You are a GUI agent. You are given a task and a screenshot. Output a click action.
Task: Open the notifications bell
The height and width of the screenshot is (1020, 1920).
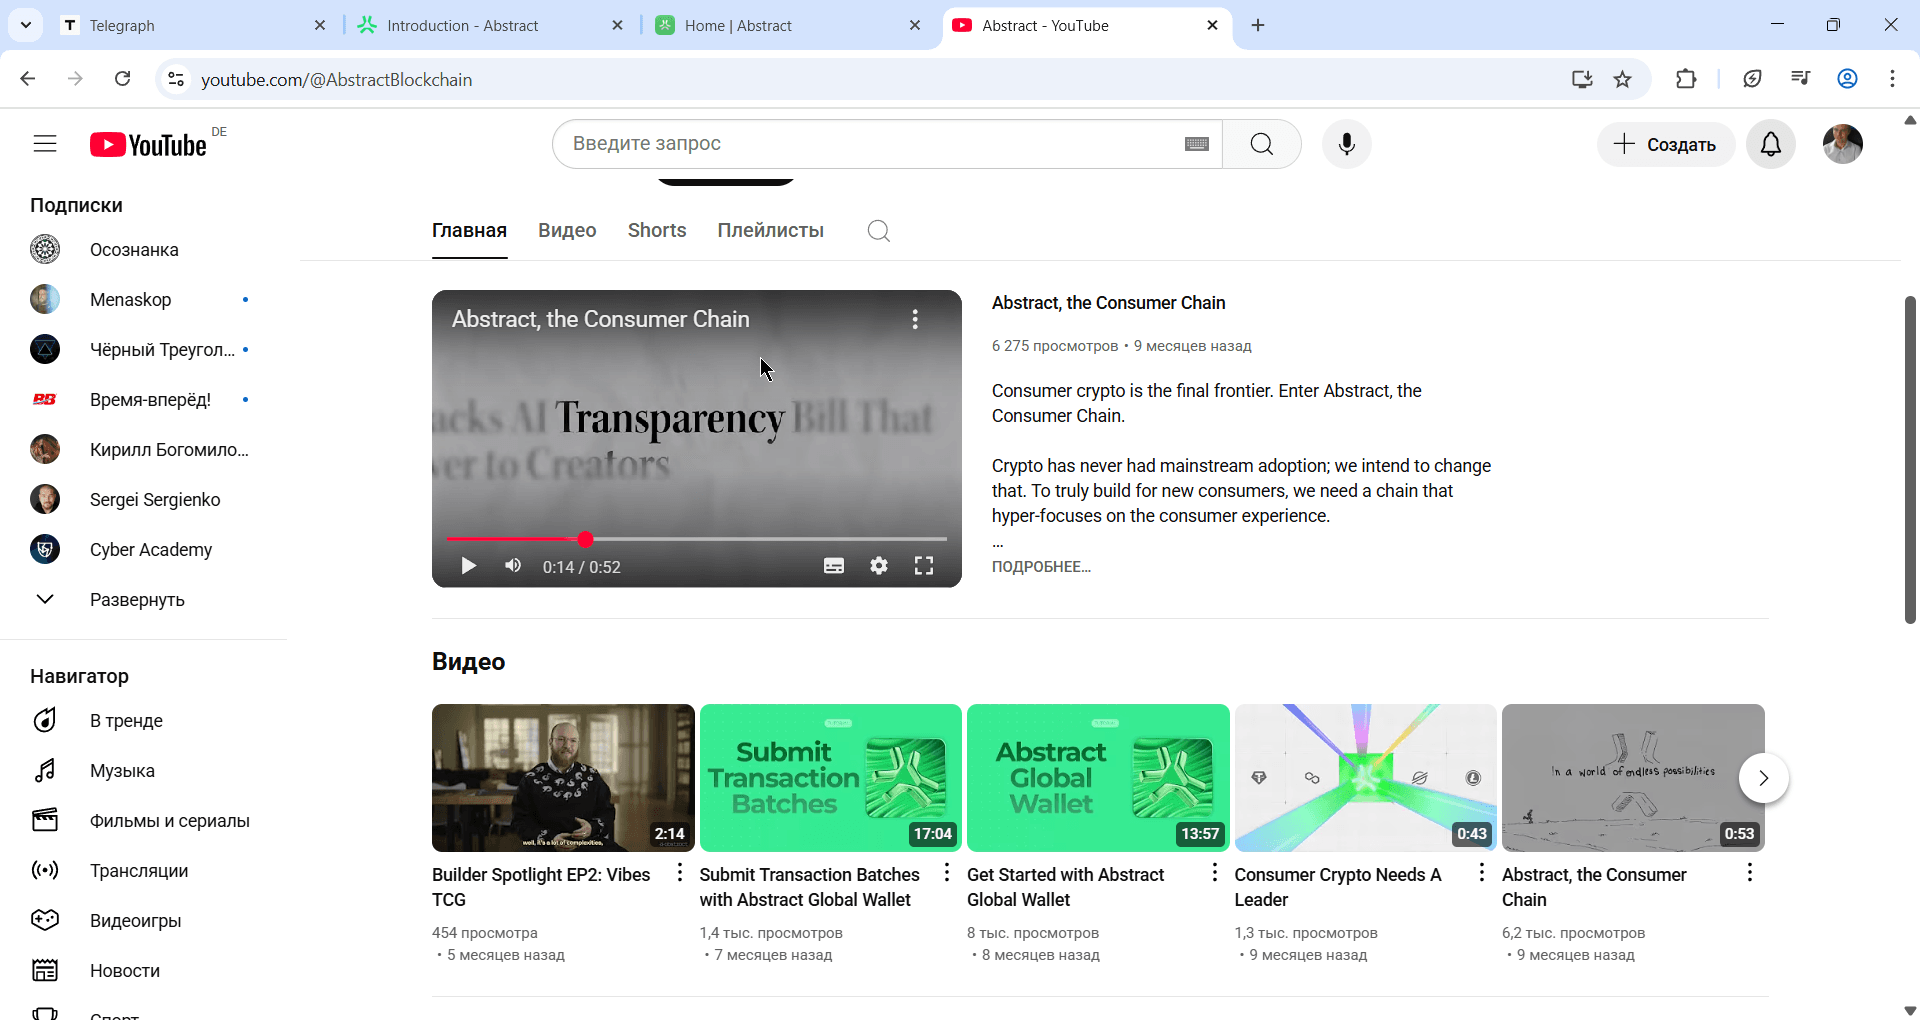pyautogui.click(x=1770, y=144)
